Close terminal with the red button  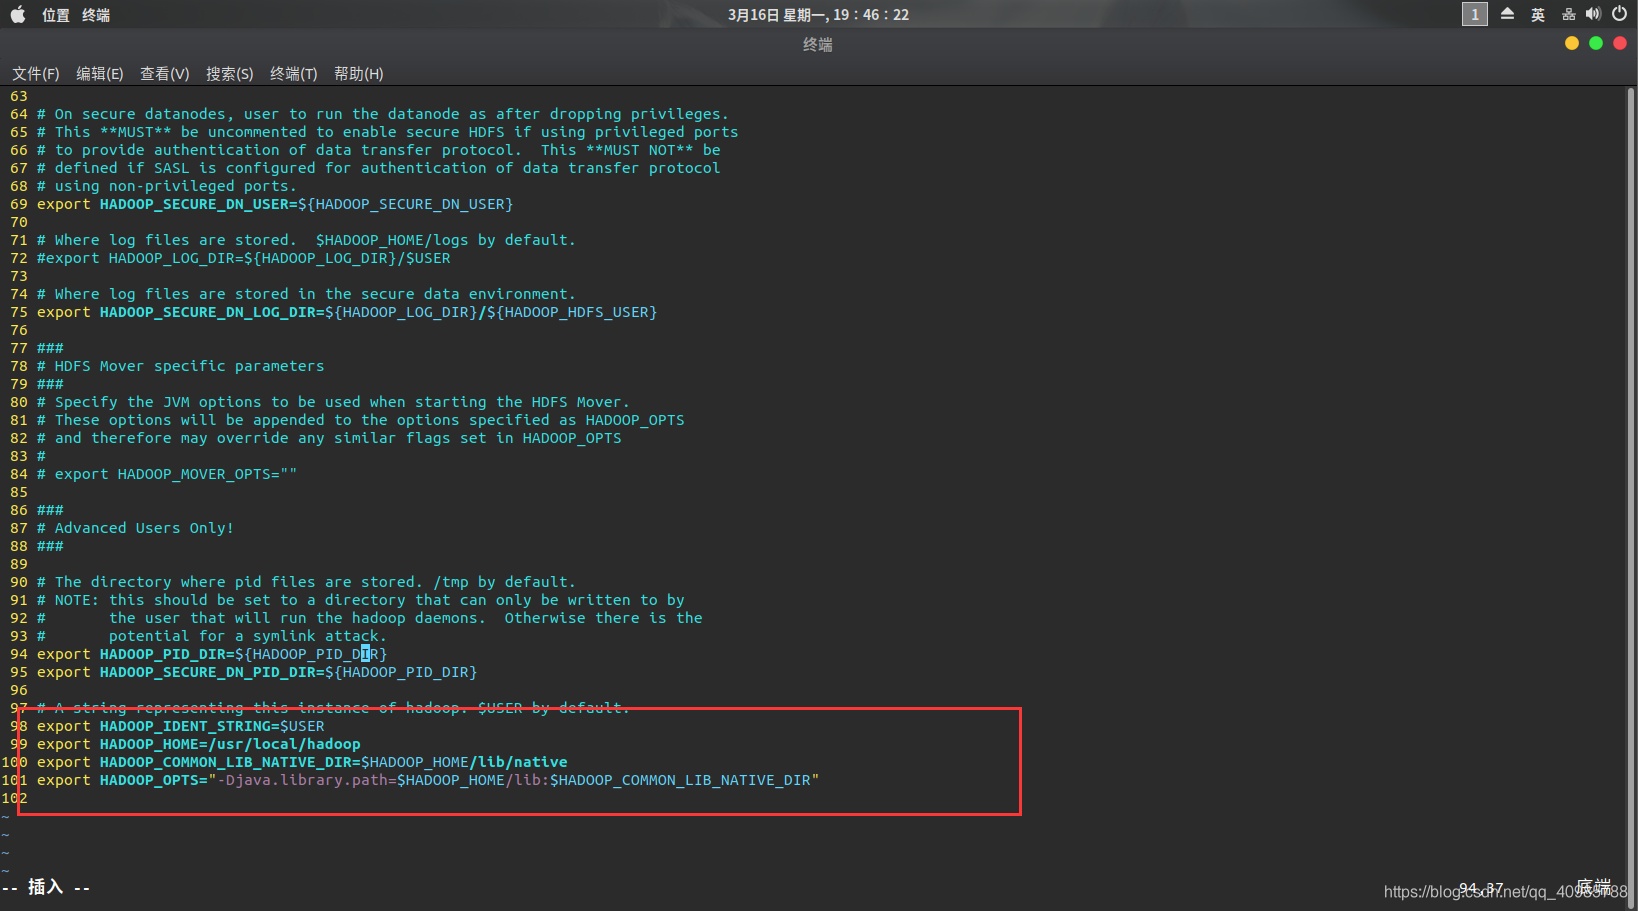click(x=1620, y=43)
